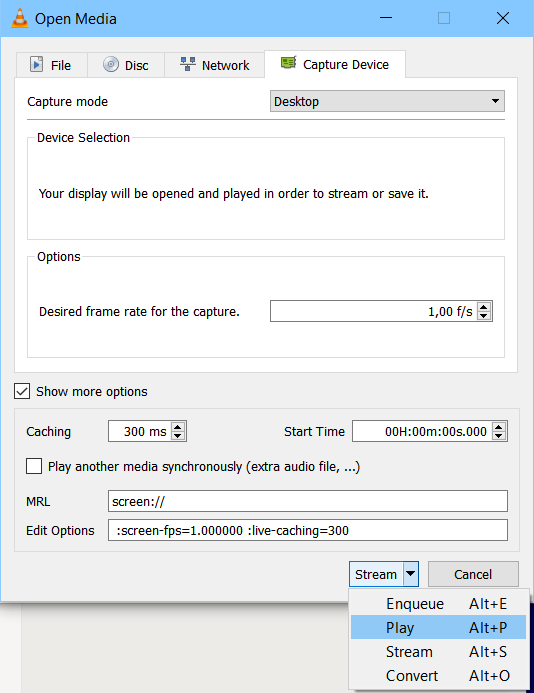Image resolution: width=534 pixels, height=693 pixels.
Task: Choose Enqueue from the dropdown menu
Action: tap(438, 604)
